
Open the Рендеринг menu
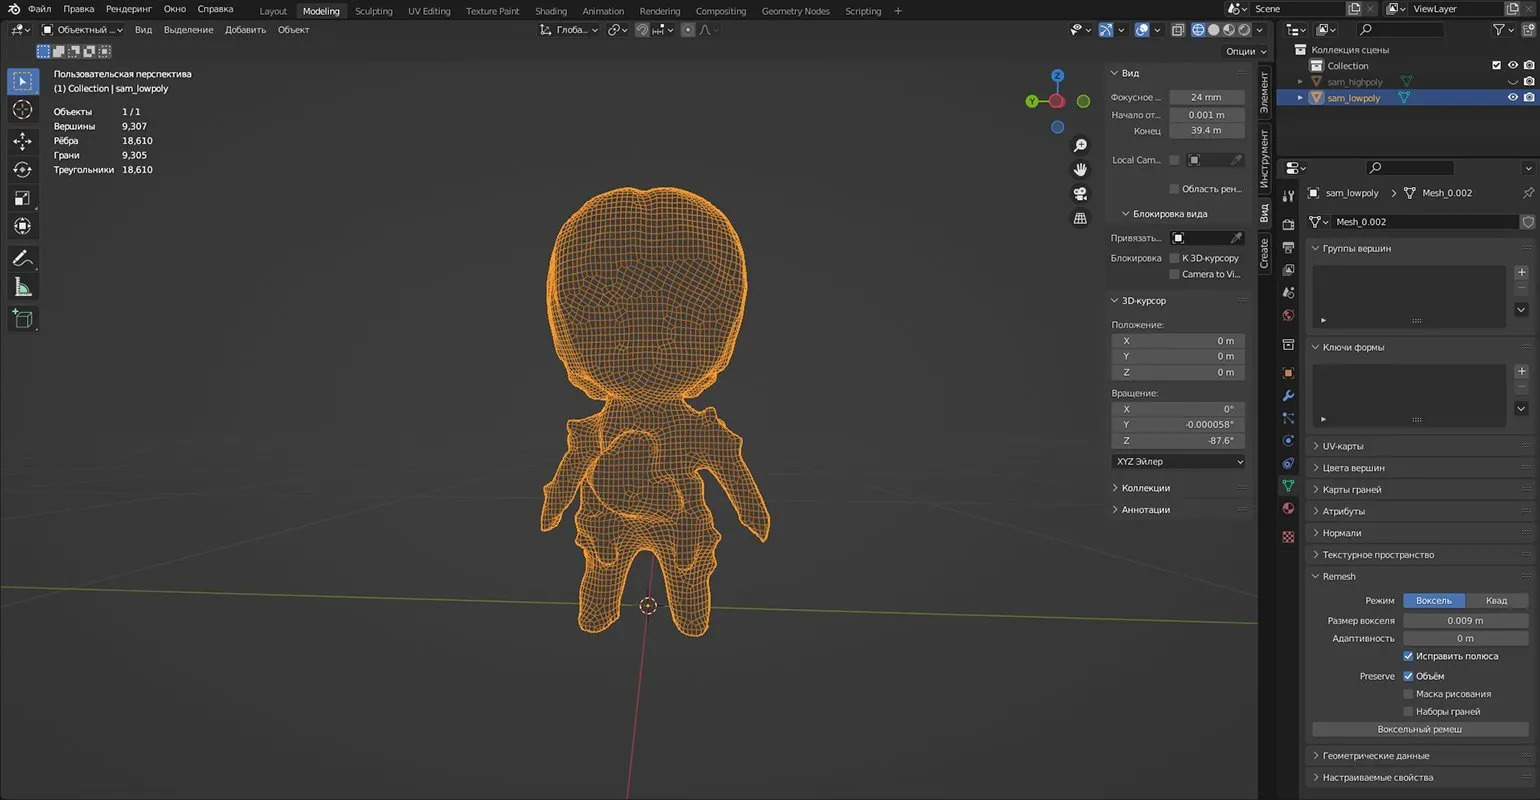tap(128, 9)
